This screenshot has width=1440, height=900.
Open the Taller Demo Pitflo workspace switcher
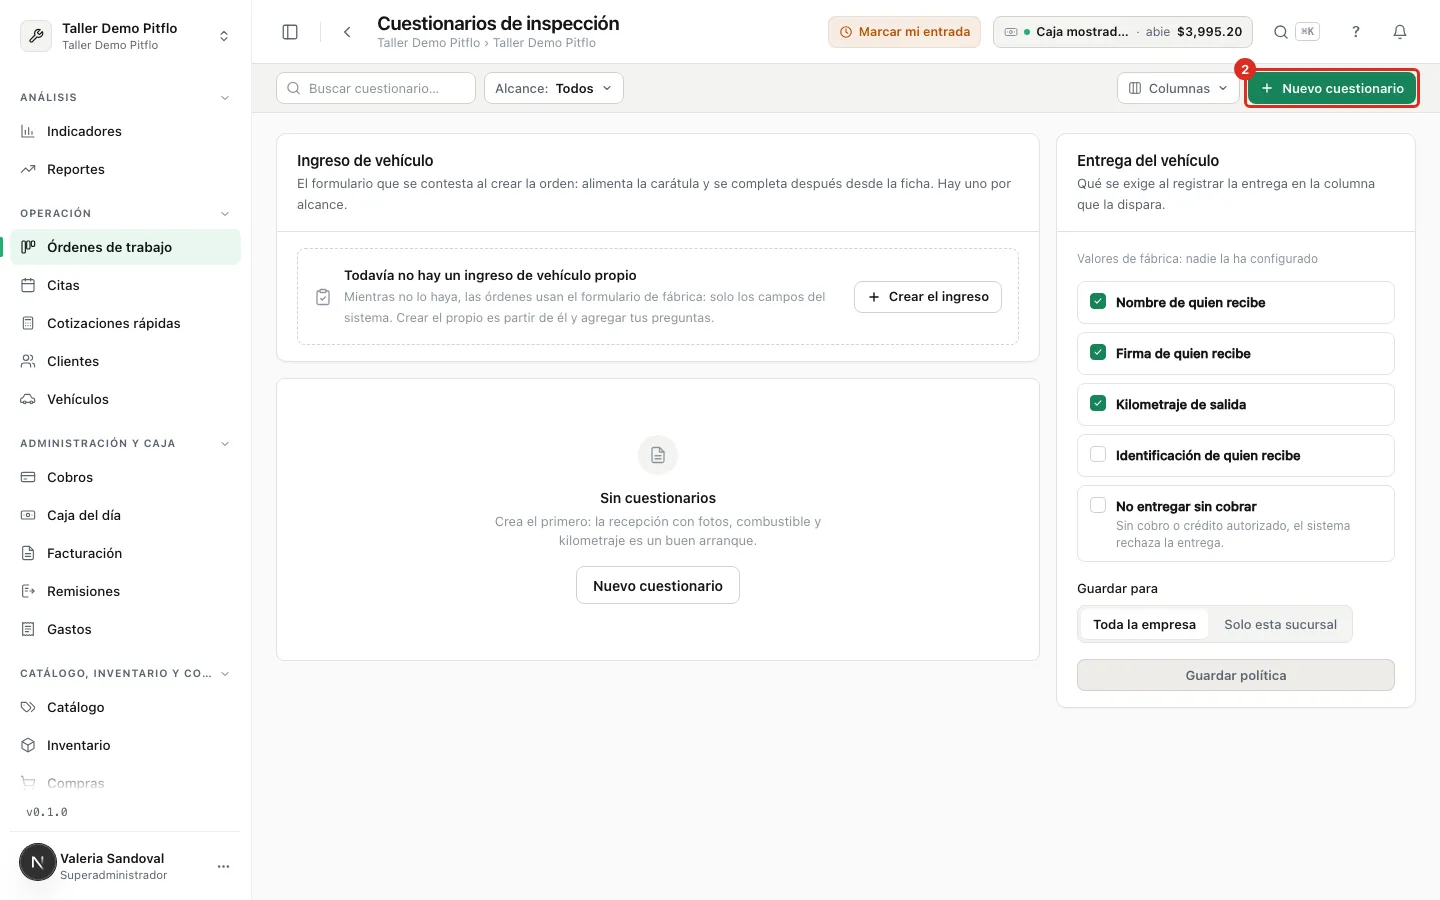pyautogui.click(x=126, y=36)
